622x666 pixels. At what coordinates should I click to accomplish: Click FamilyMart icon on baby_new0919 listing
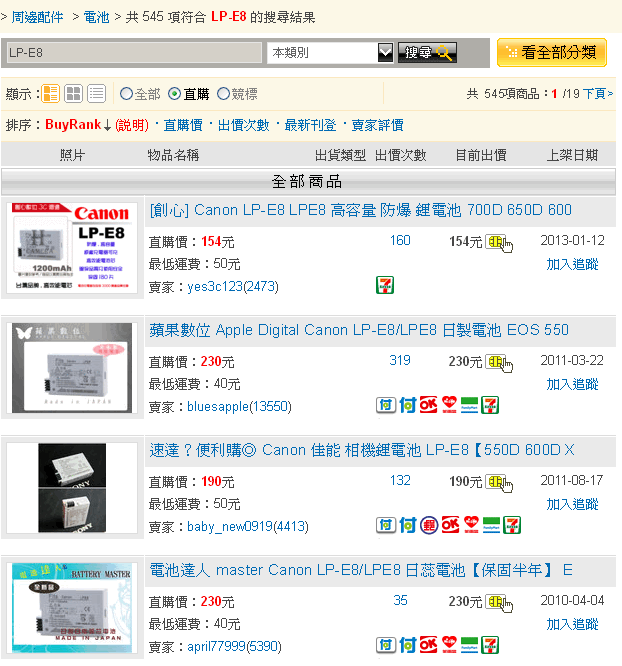pos(491,525)
